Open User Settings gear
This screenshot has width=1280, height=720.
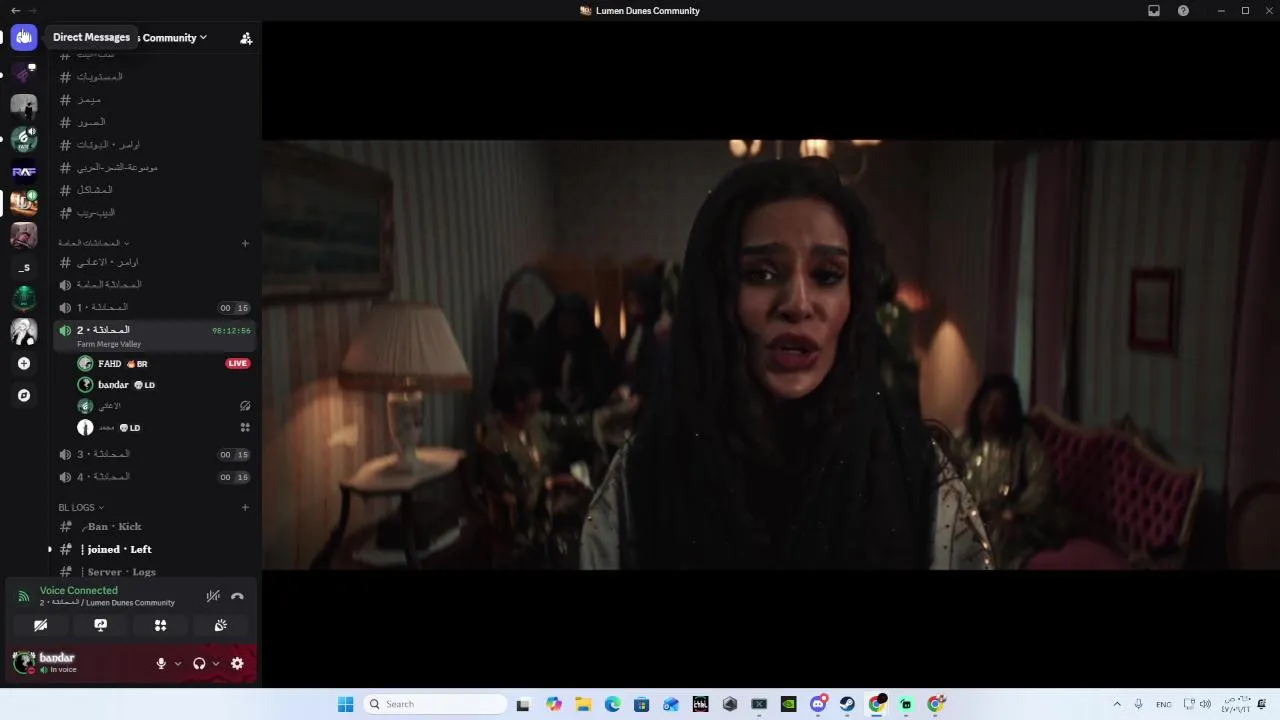tap(237, 663)
